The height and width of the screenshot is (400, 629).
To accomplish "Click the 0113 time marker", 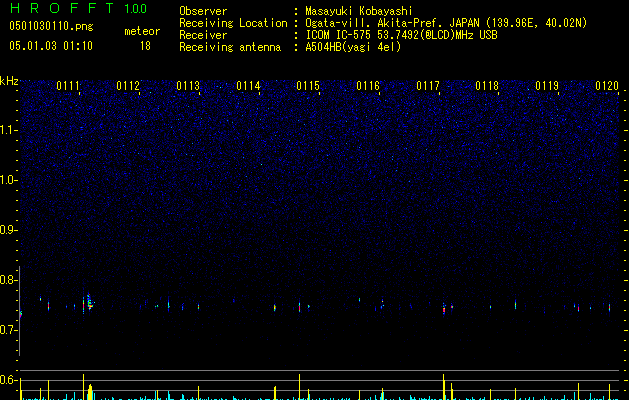I will 188,86.
